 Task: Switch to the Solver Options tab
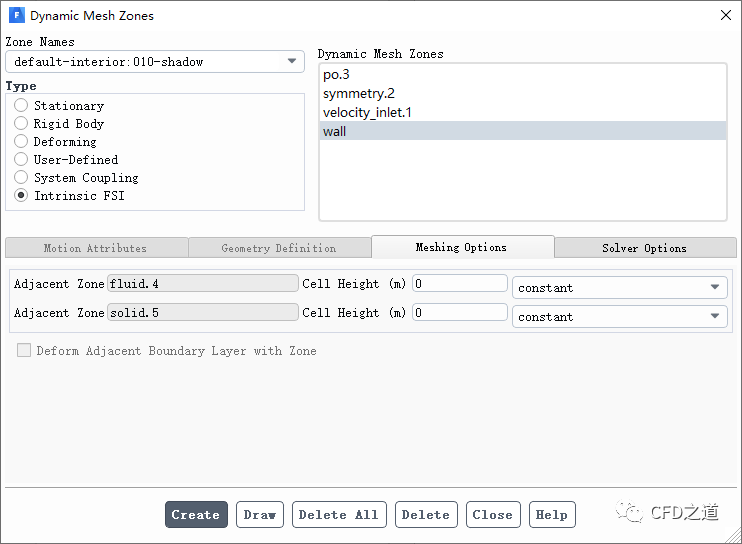point(644,248)
